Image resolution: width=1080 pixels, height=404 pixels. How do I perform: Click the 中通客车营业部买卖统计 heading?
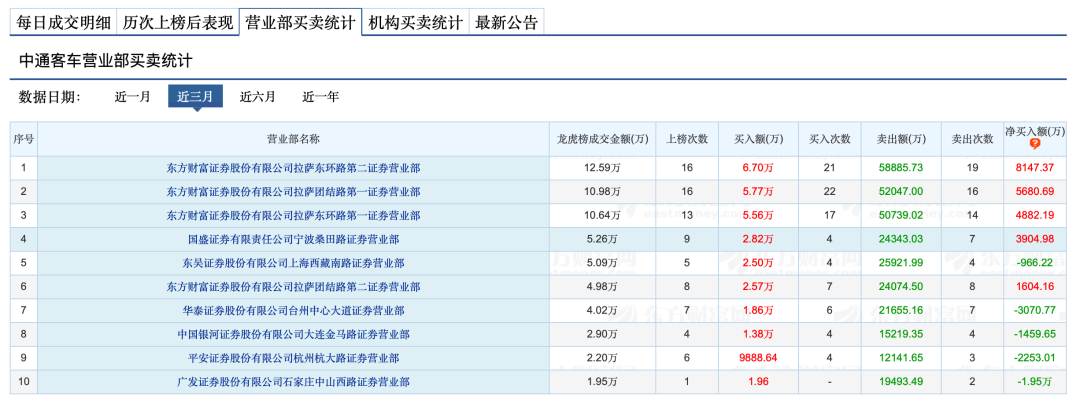105,61
